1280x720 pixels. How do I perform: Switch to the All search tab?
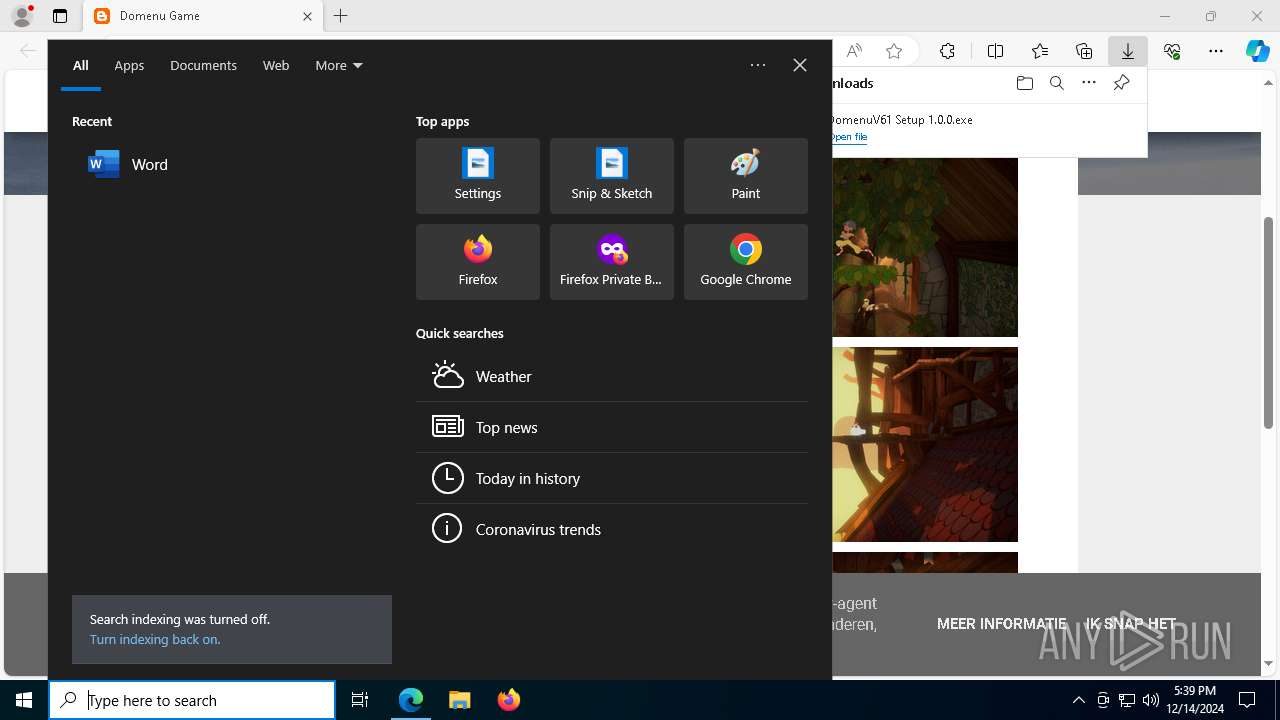[81, 65]
